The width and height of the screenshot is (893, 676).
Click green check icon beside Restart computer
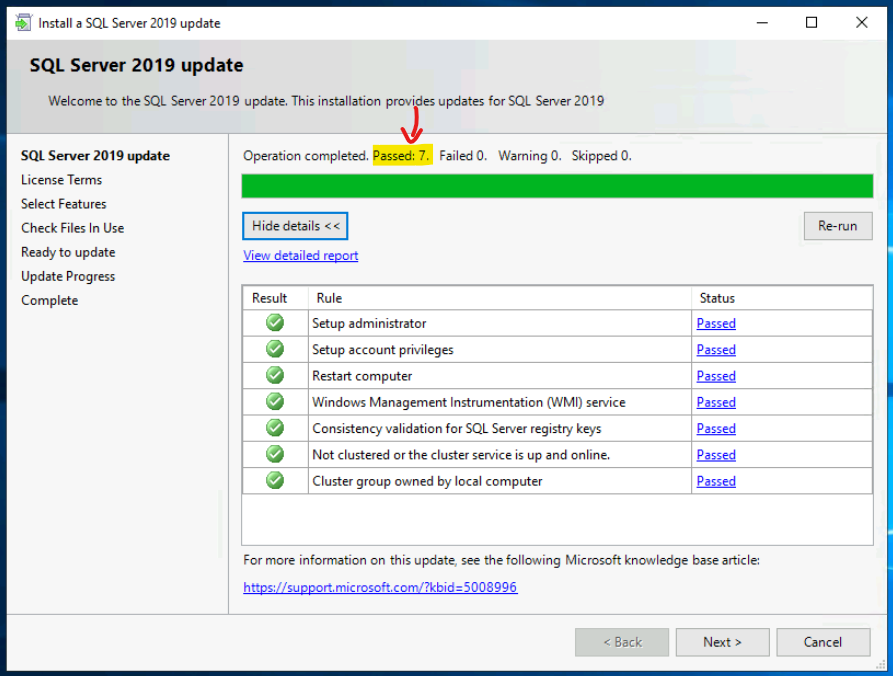(x=275, y=375)
